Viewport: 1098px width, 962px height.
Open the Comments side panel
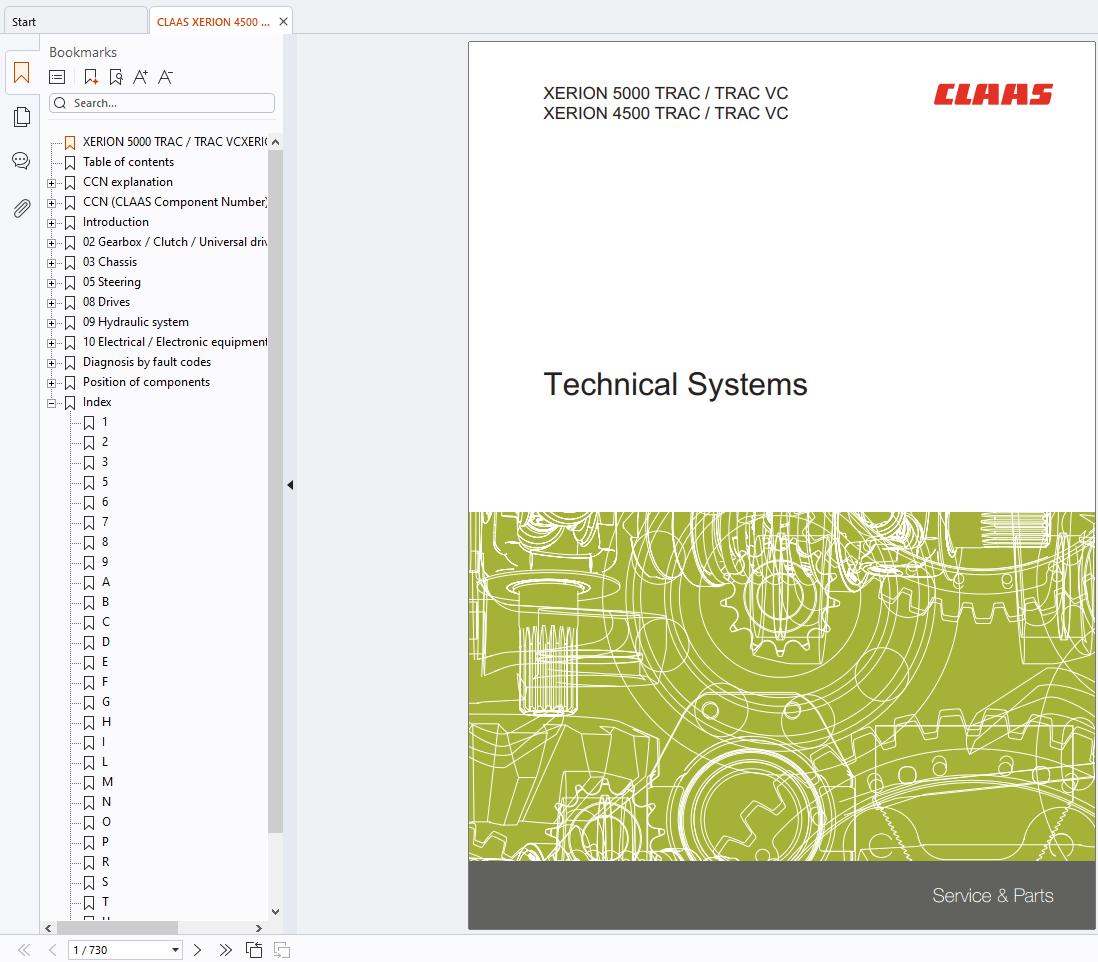(21, 161)
